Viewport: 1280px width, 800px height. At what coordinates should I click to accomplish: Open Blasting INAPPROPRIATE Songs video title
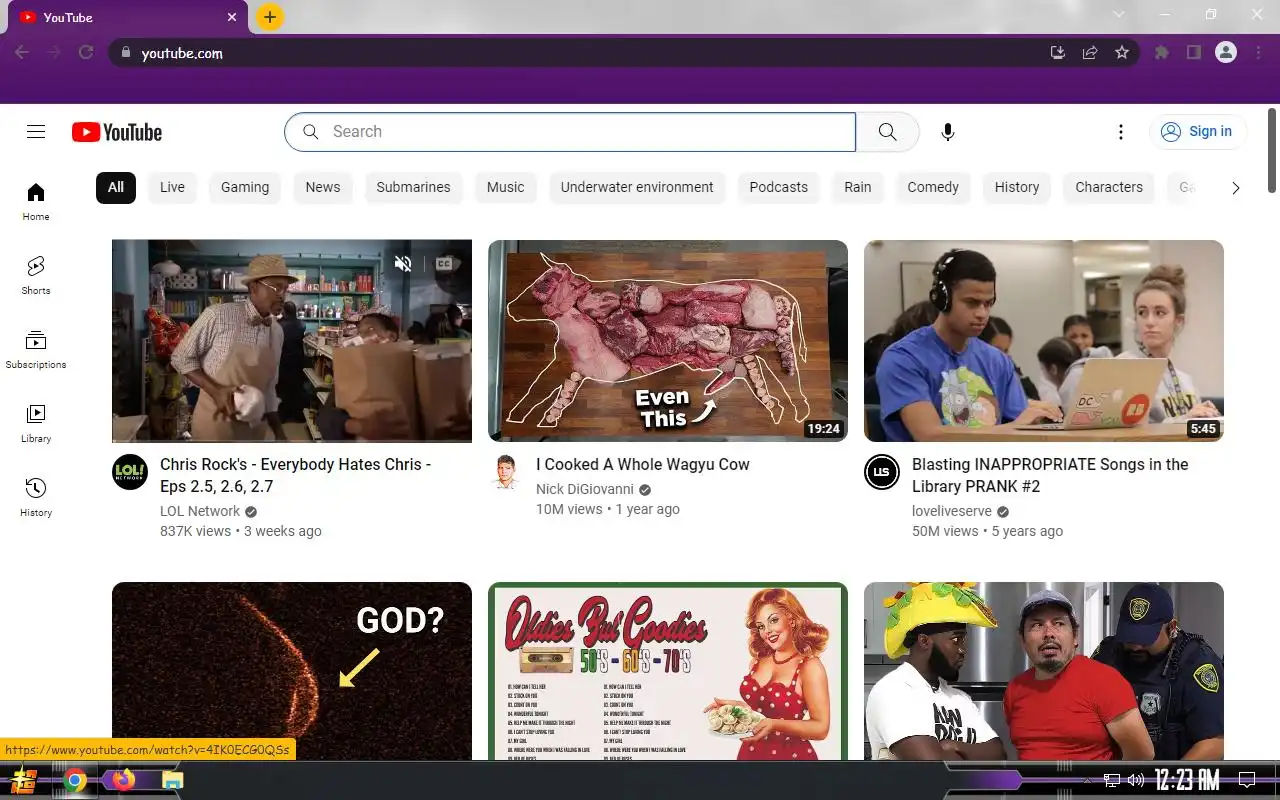[x=1050, y=475]
